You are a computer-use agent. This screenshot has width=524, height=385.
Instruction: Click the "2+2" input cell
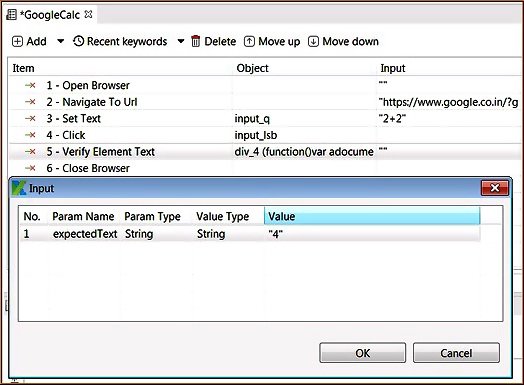tap(449, 119)
